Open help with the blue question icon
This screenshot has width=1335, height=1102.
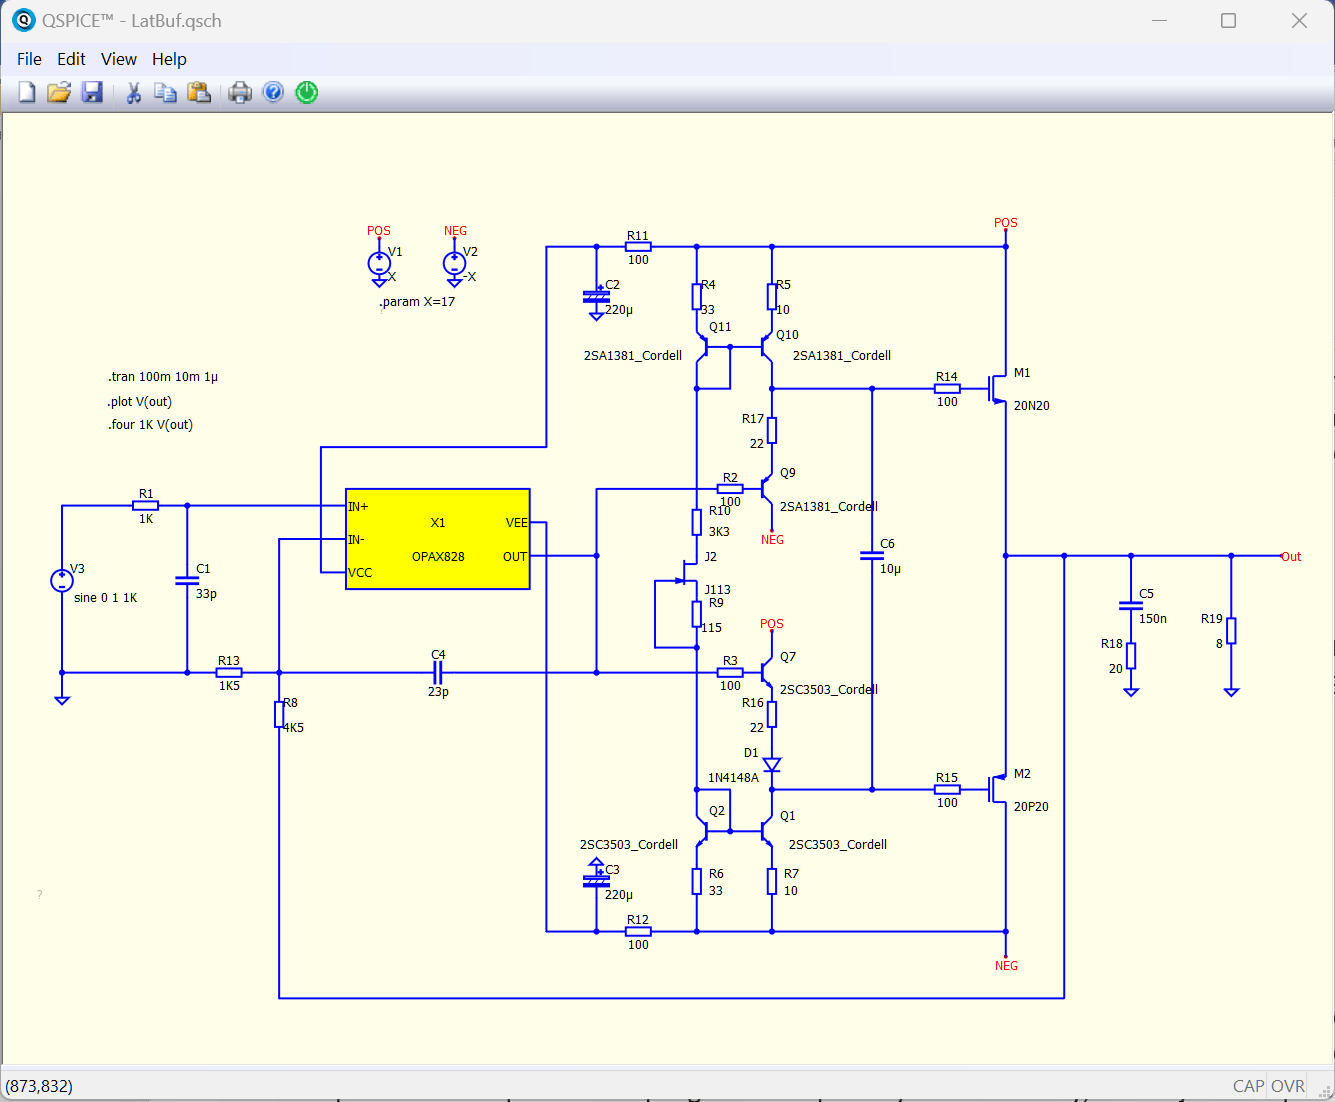click(273, 93)
